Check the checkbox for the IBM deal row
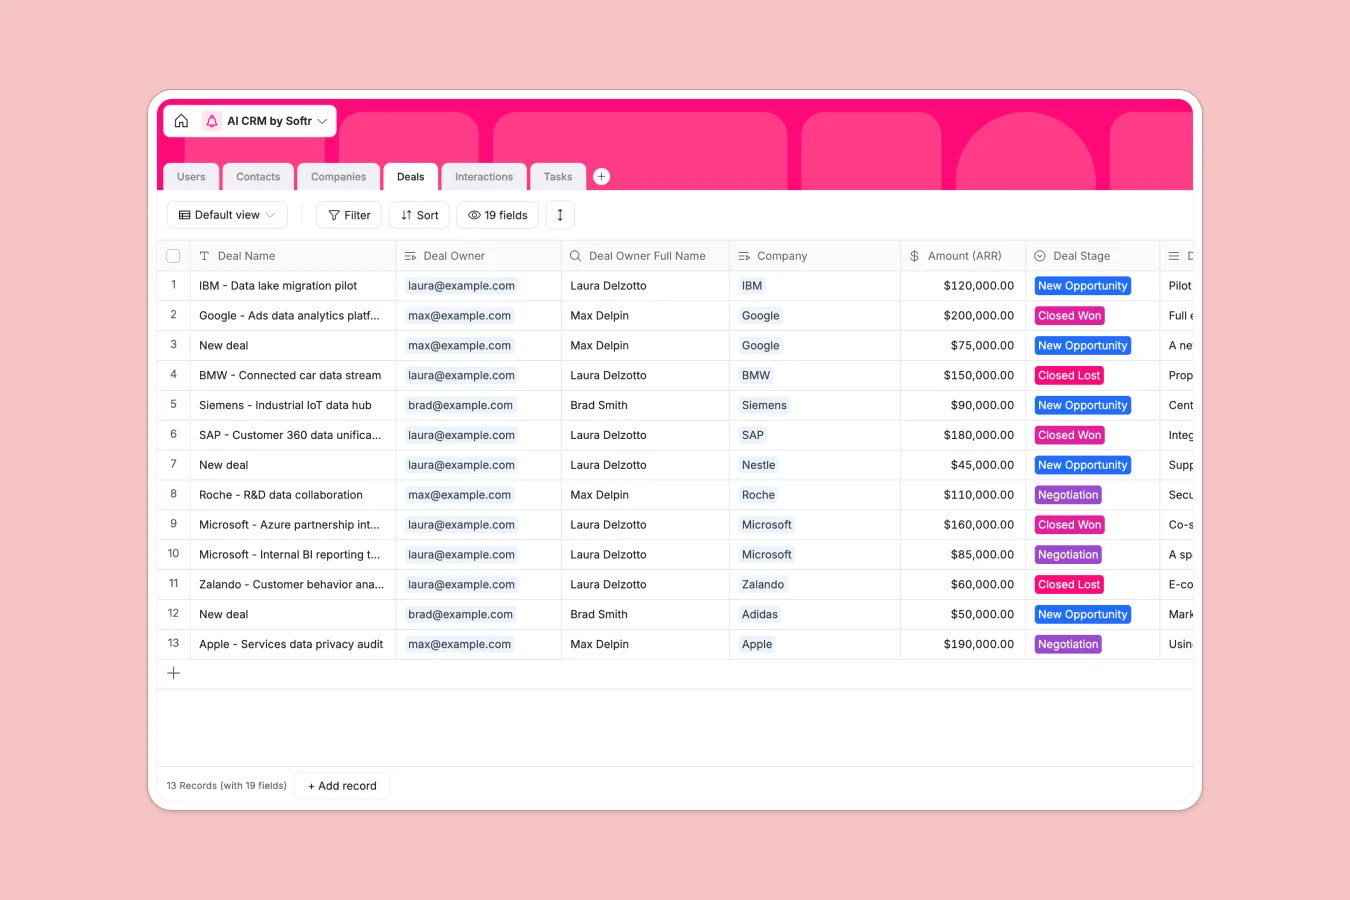 (173, 285)
